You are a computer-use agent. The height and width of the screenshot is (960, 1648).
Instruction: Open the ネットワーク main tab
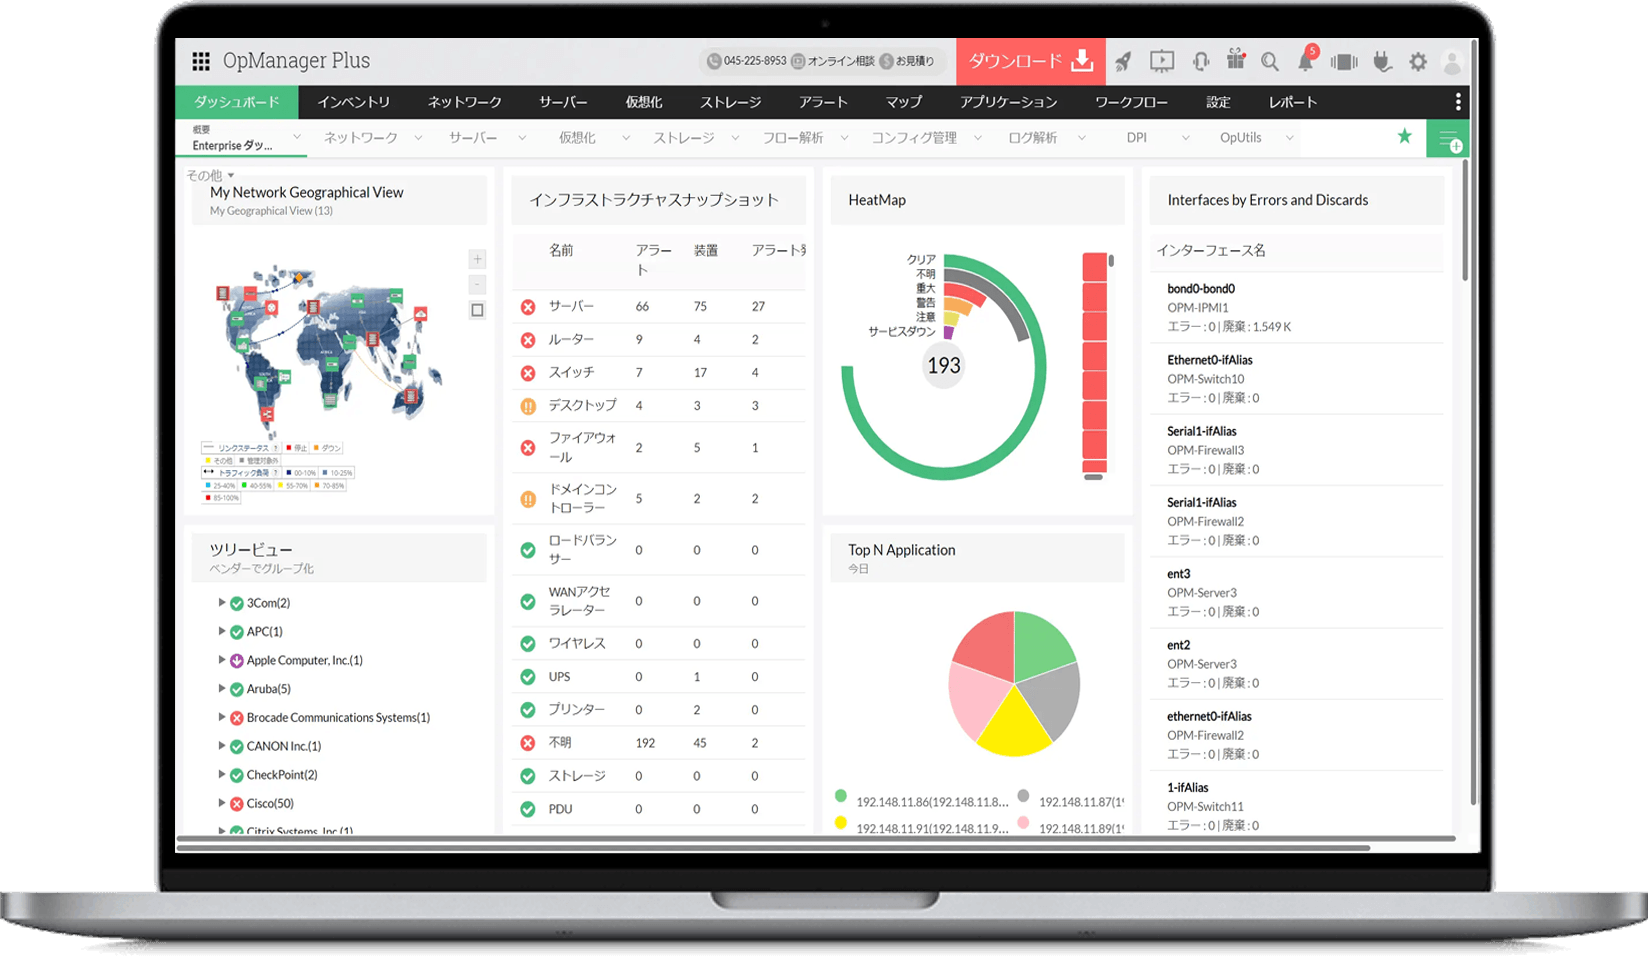(x=465, y=102)
